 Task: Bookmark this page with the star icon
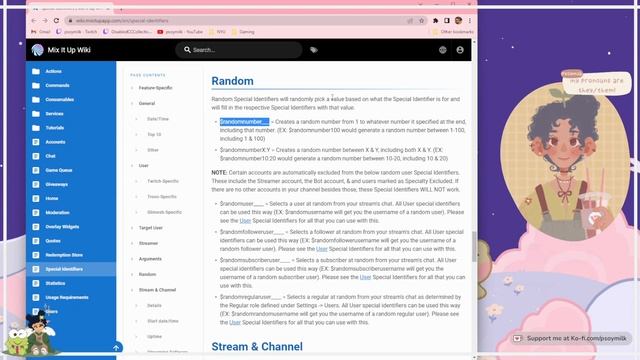(421, 20)
